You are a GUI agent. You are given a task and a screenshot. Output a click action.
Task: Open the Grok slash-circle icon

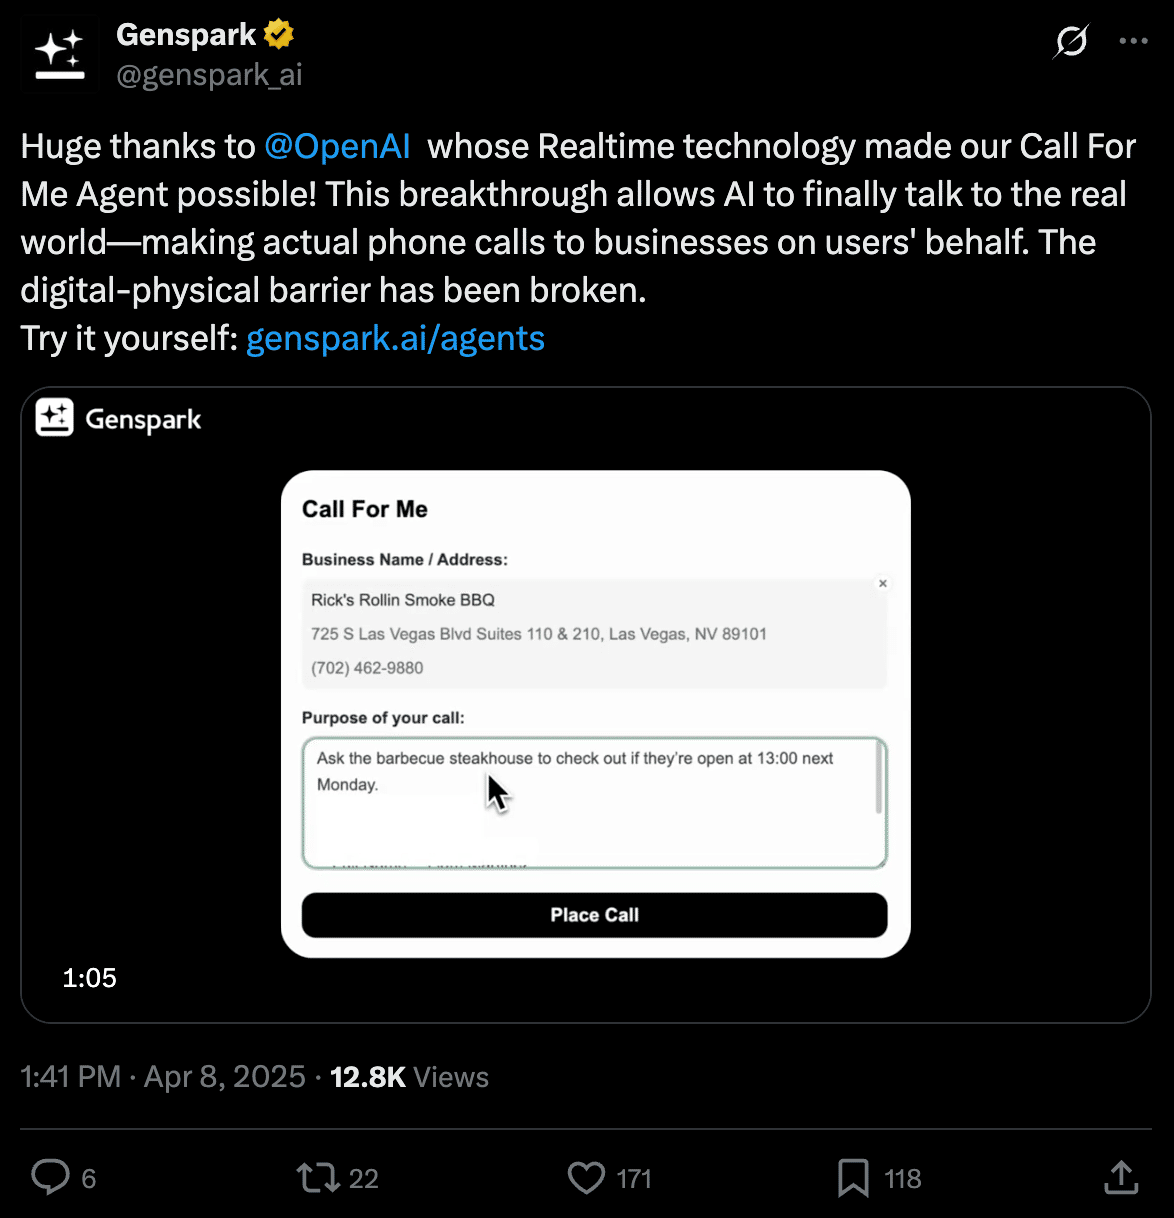[1071, 42]
